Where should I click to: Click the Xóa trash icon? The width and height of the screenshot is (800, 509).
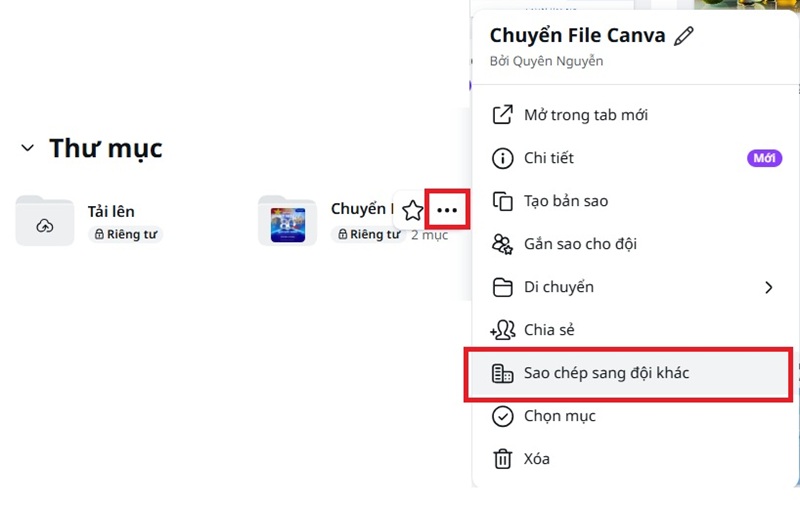[503, 459]
